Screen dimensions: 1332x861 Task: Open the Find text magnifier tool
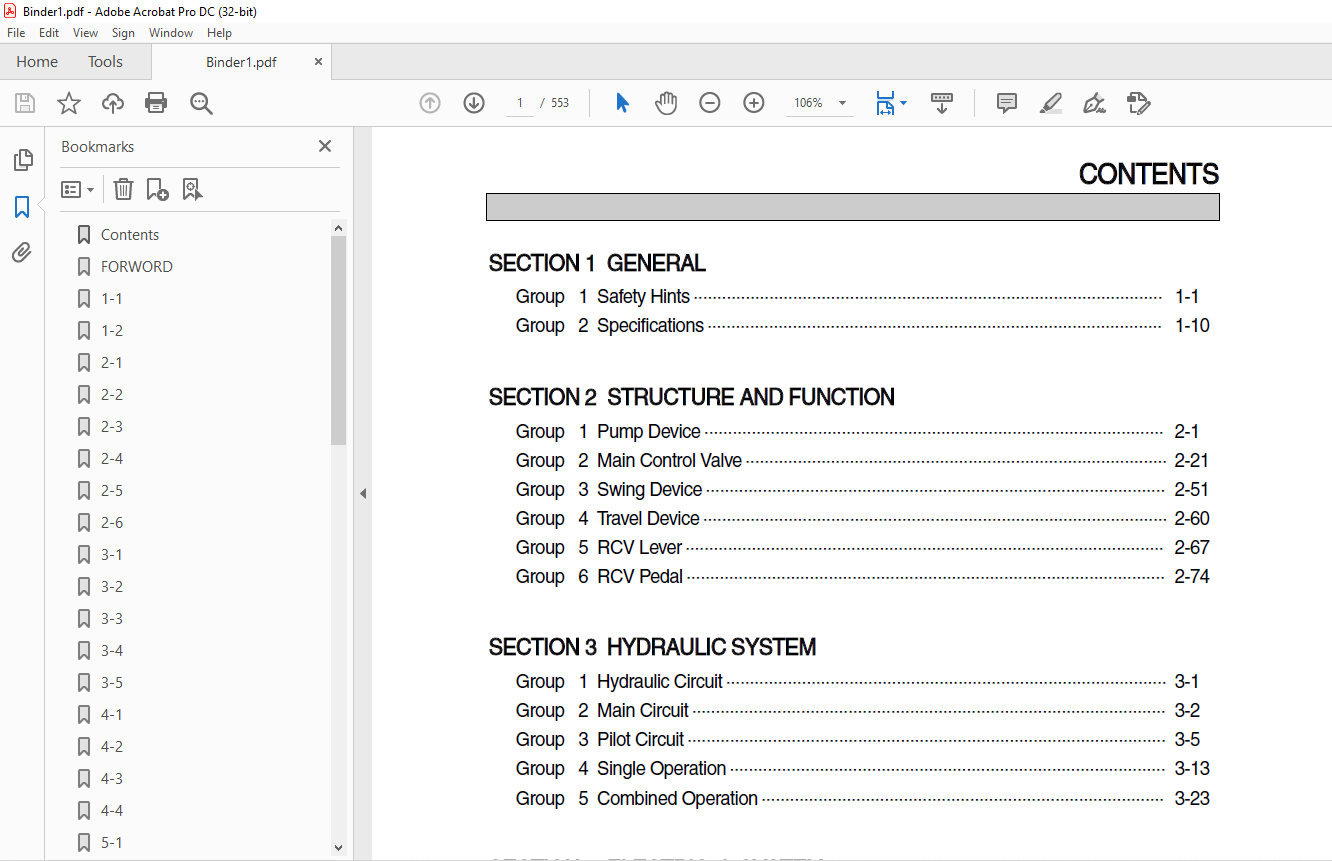pos(201,103)
